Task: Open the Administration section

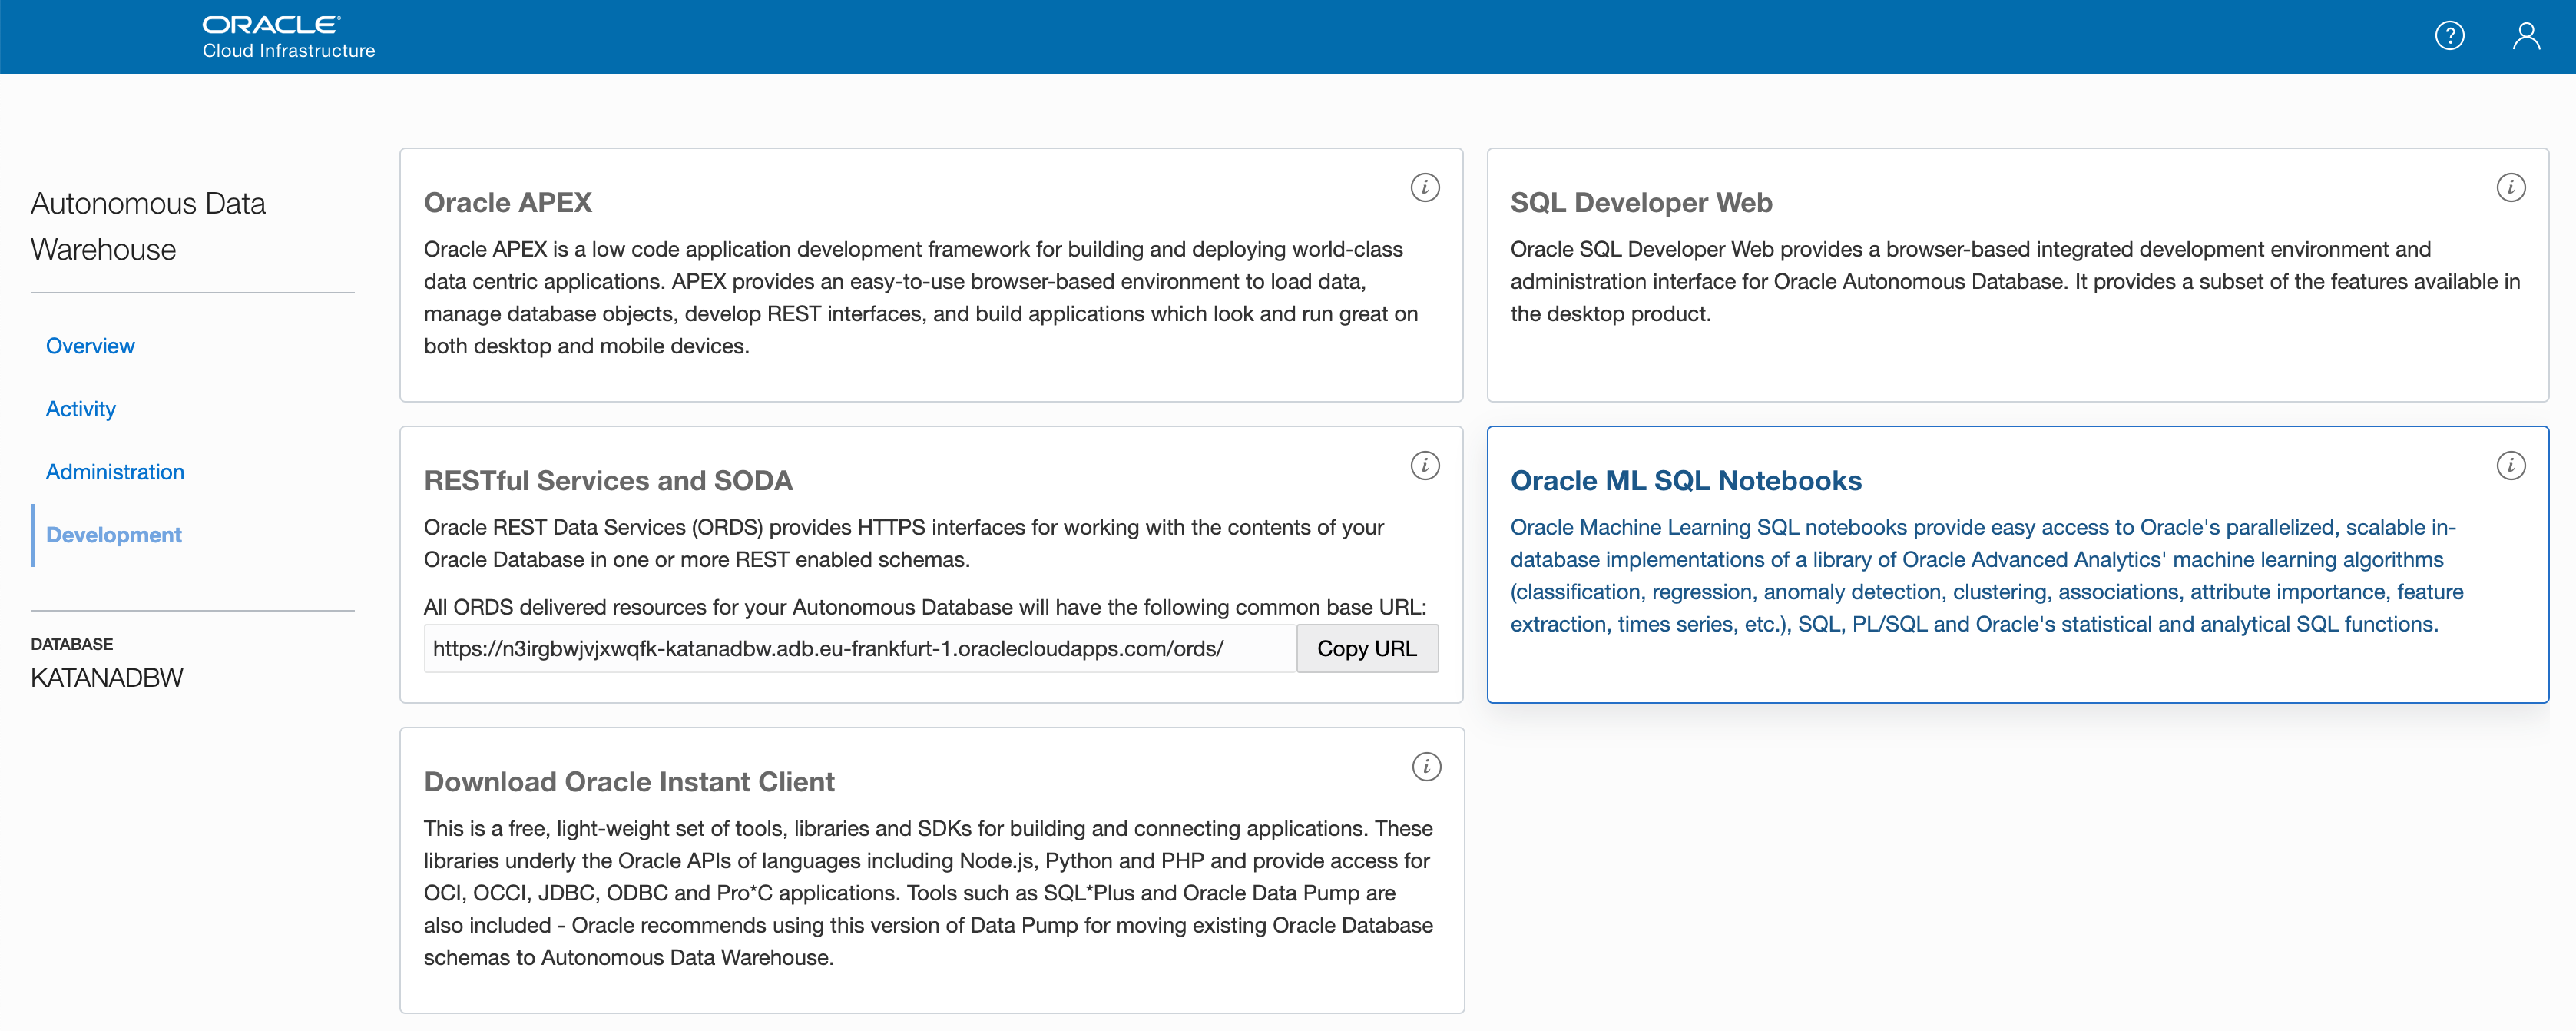Action: tap(115, 472)
